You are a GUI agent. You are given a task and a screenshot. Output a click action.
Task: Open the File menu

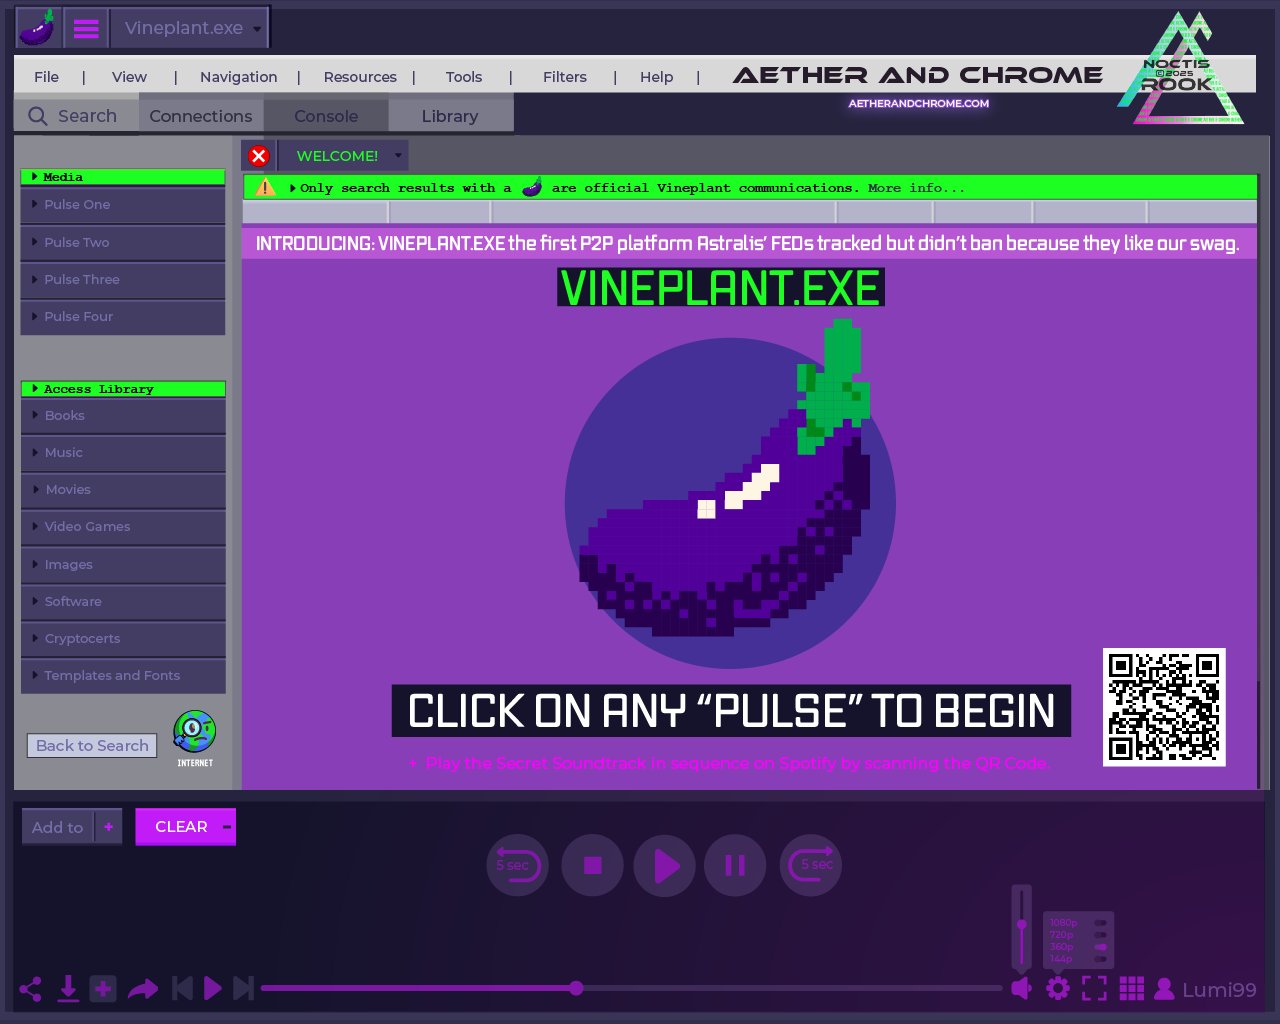[x=46, y=77]
